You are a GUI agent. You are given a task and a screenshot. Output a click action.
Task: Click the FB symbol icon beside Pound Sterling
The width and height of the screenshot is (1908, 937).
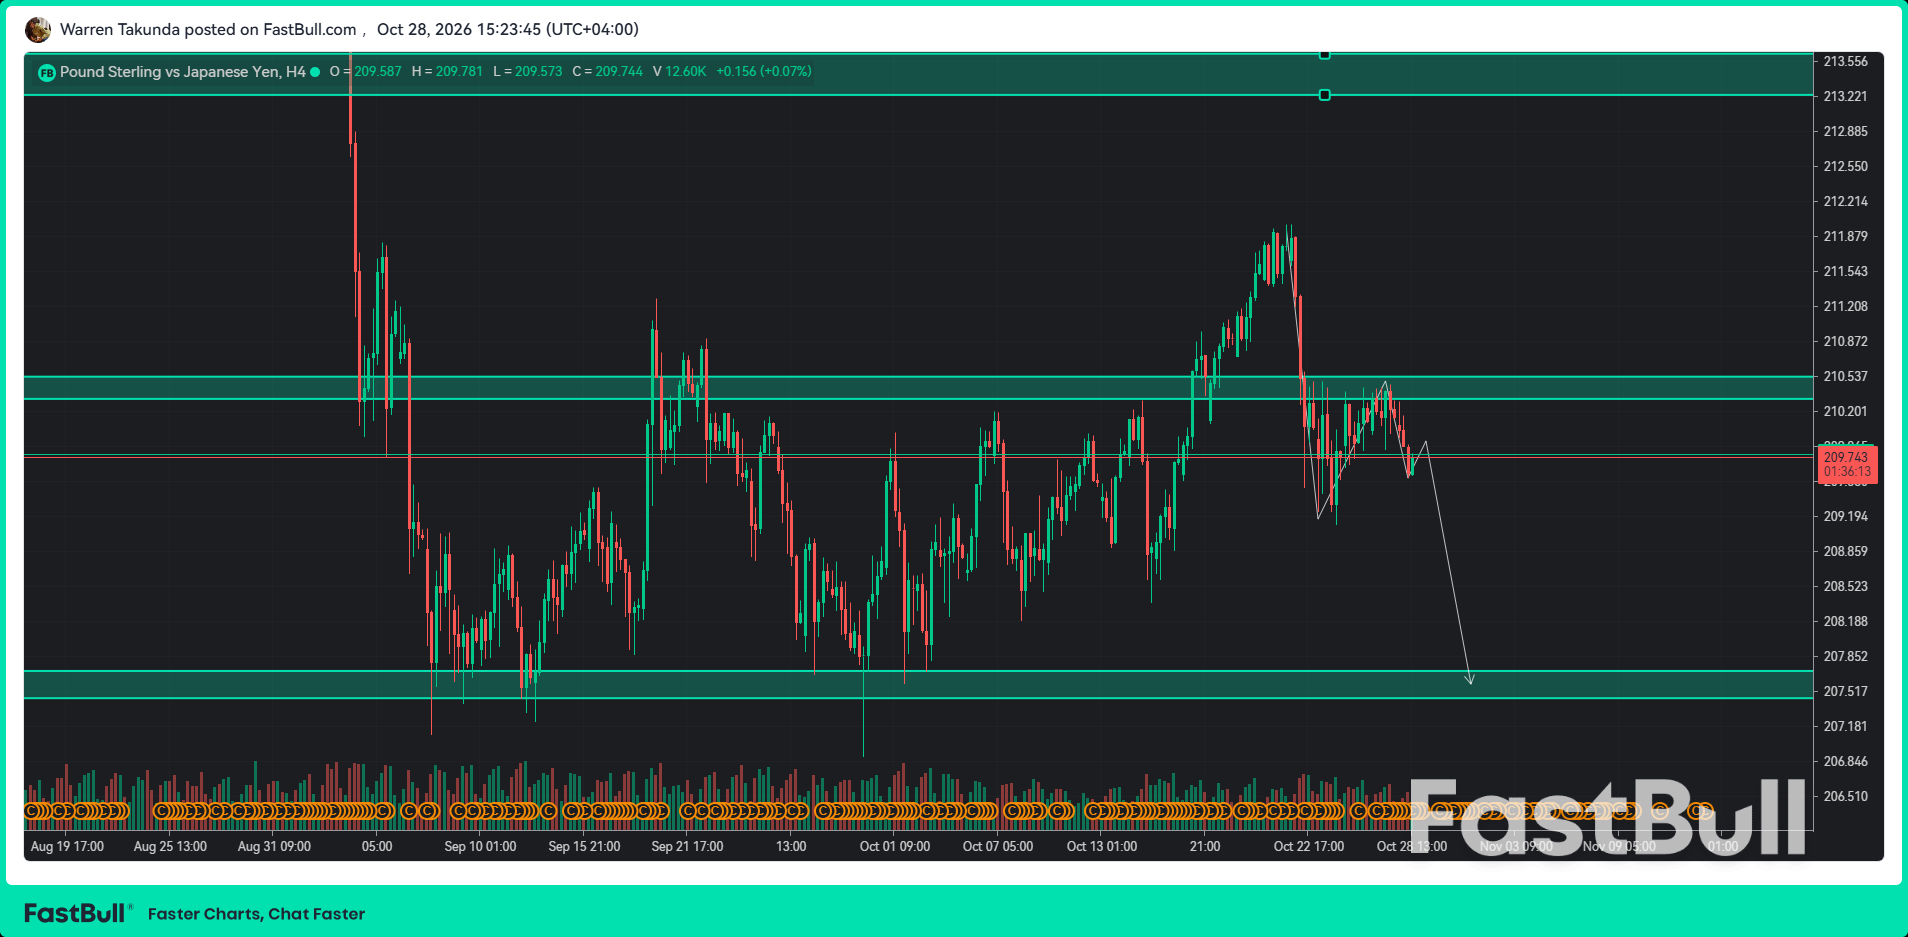(x=46, y=72)
